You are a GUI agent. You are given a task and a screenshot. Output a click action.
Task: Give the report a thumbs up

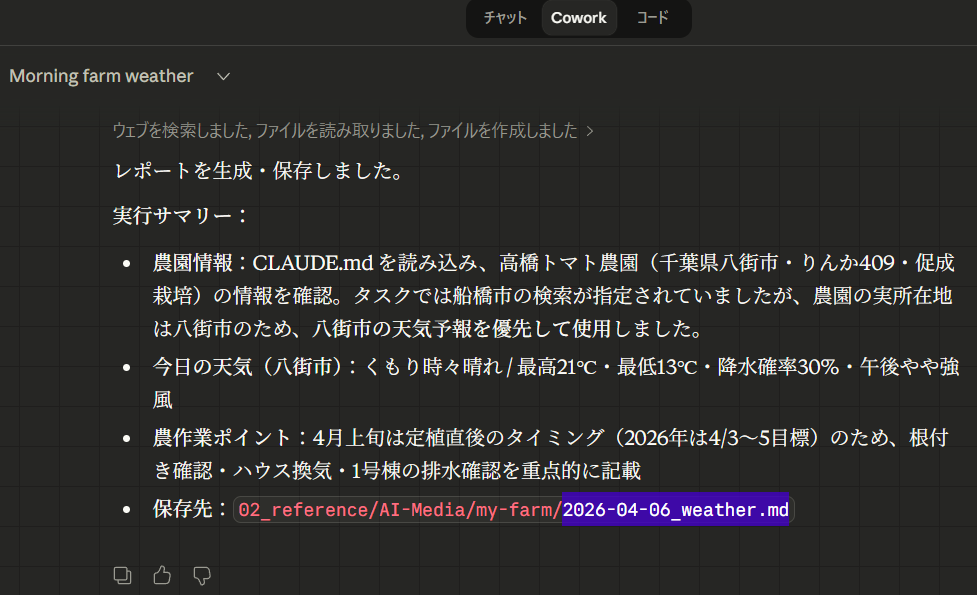tap(162, 575)
